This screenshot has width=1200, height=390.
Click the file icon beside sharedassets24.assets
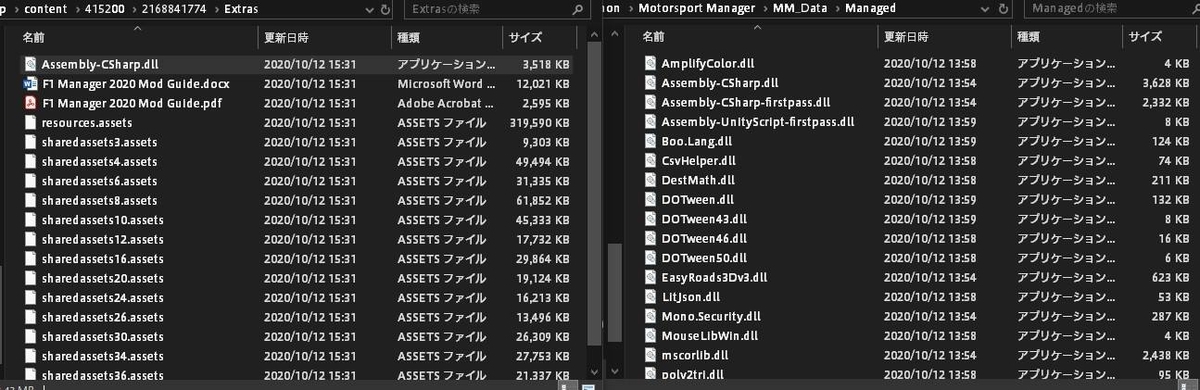(x=29, y=298)
